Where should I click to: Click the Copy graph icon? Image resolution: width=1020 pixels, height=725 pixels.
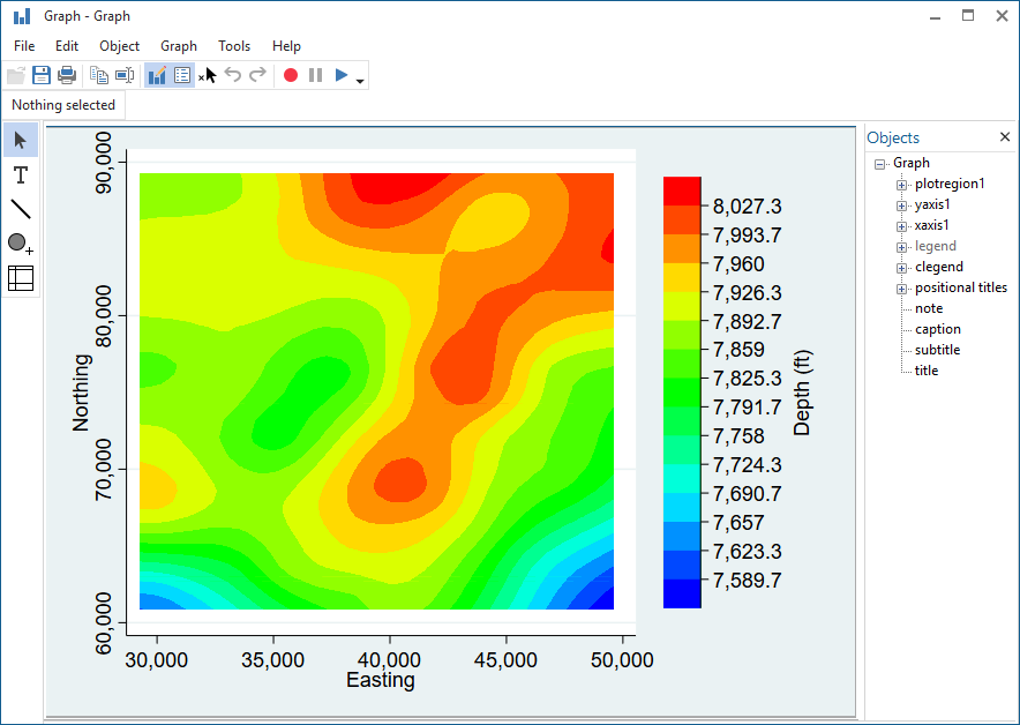pyautogui.click(x=99, y=75)
